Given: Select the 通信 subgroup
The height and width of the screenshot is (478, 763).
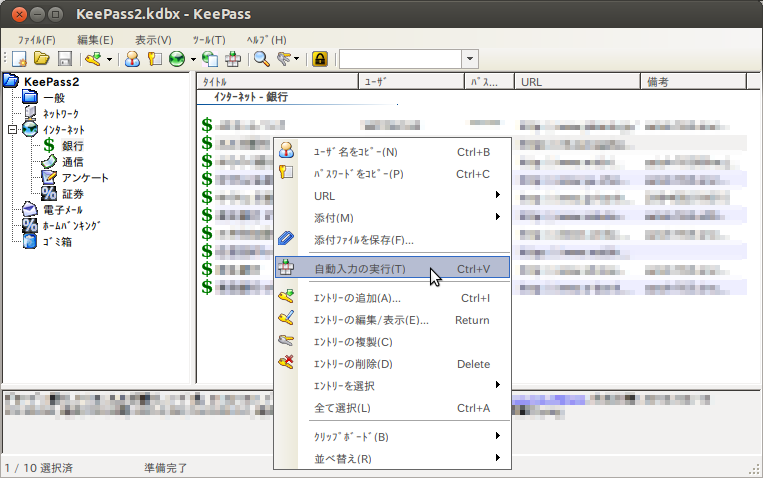Looking at the screenshot, I should (x=73, y=162).
